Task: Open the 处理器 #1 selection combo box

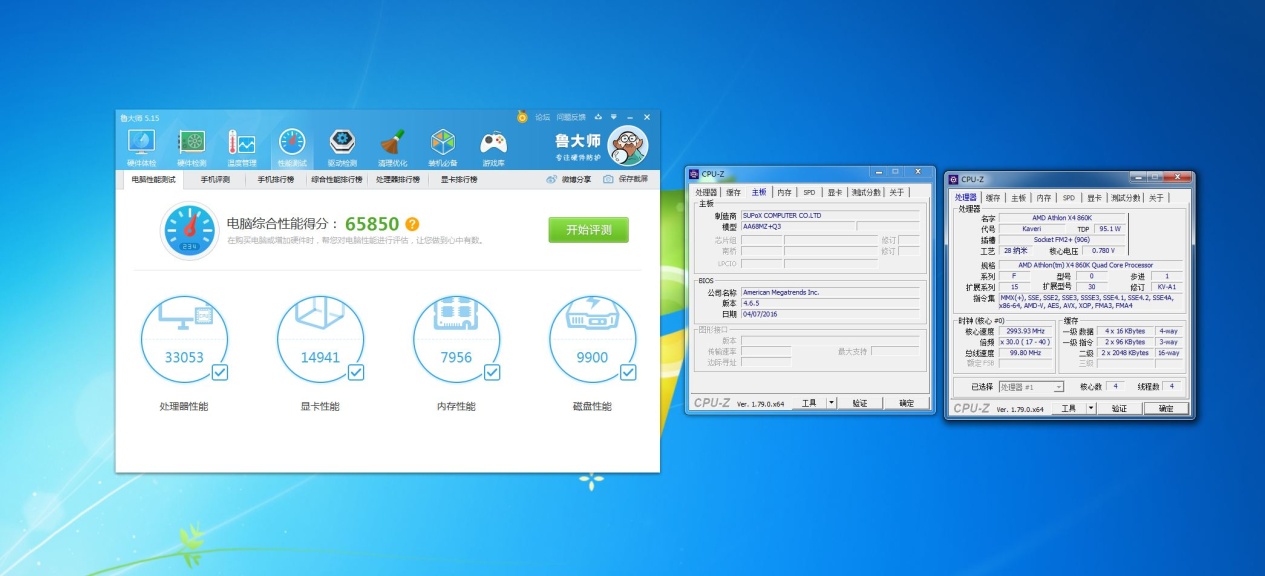Action: (x=1032, y=387)
